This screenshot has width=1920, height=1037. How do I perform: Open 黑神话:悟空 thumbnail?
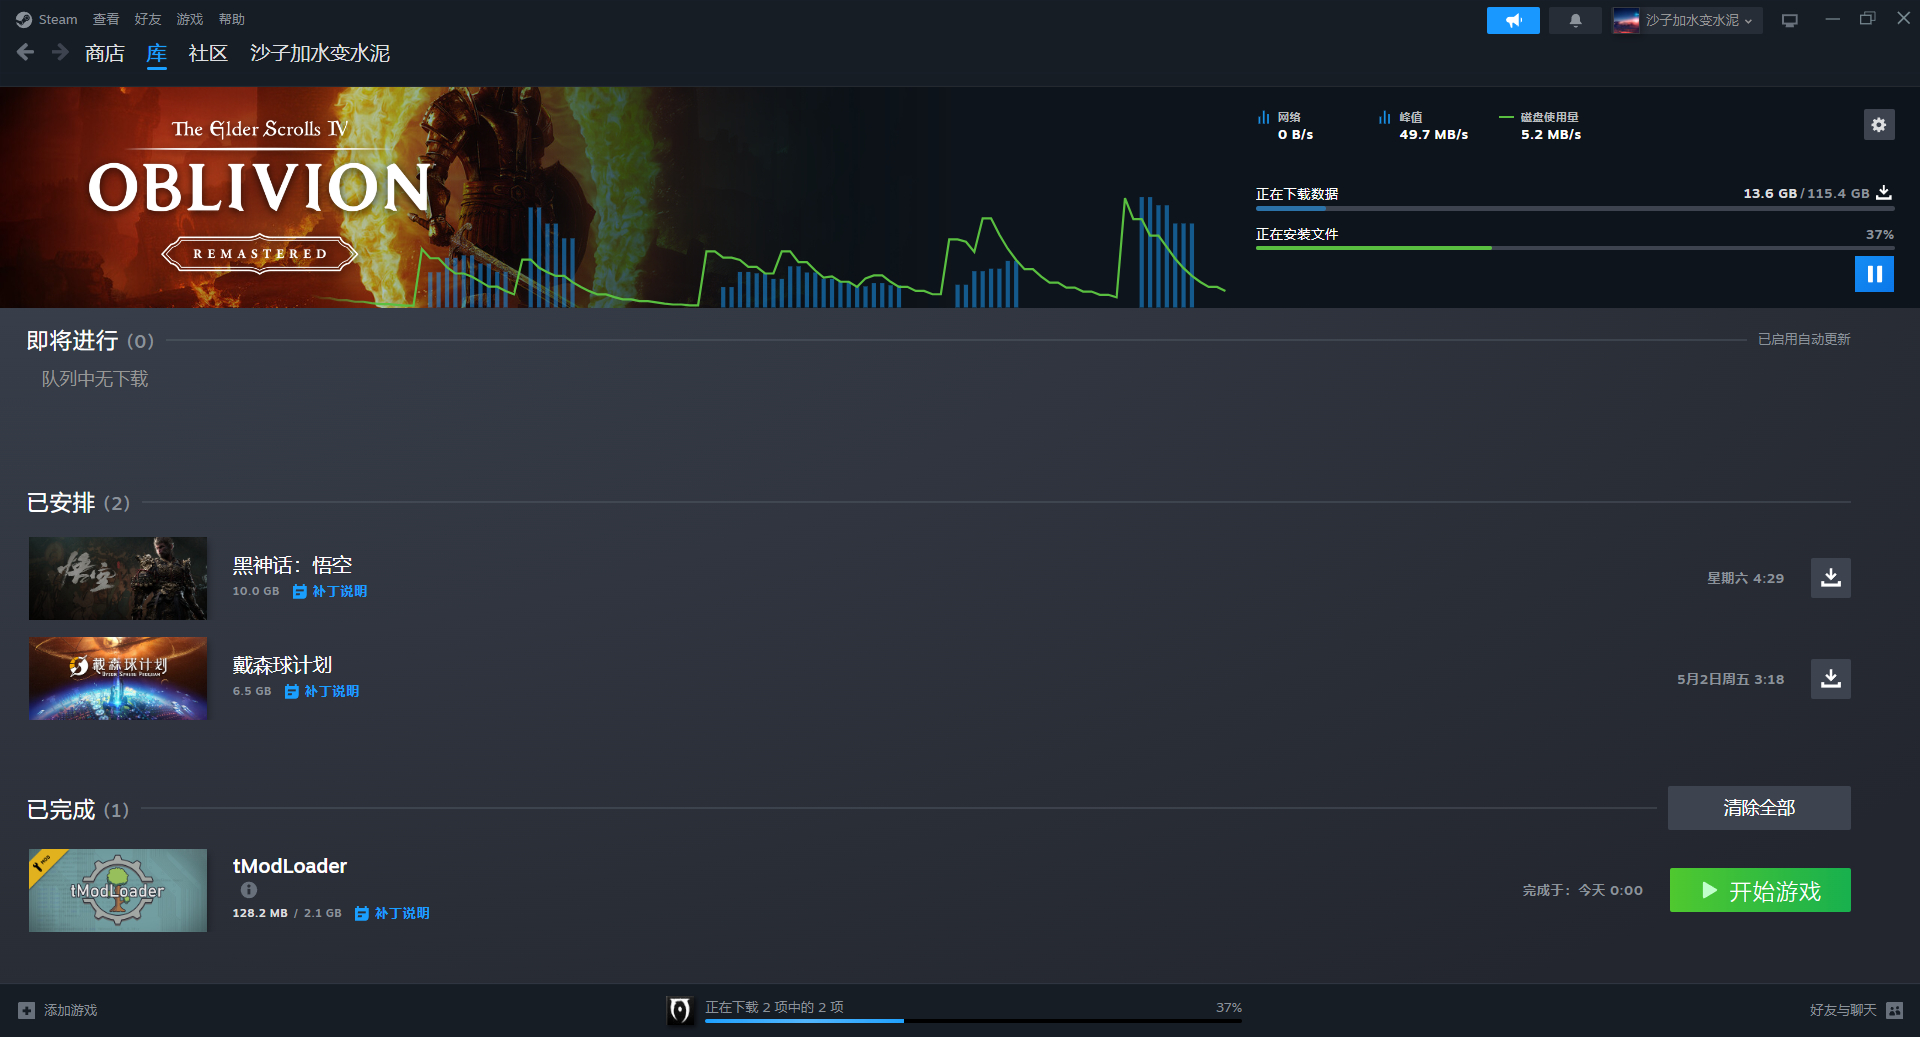[118, 578]
